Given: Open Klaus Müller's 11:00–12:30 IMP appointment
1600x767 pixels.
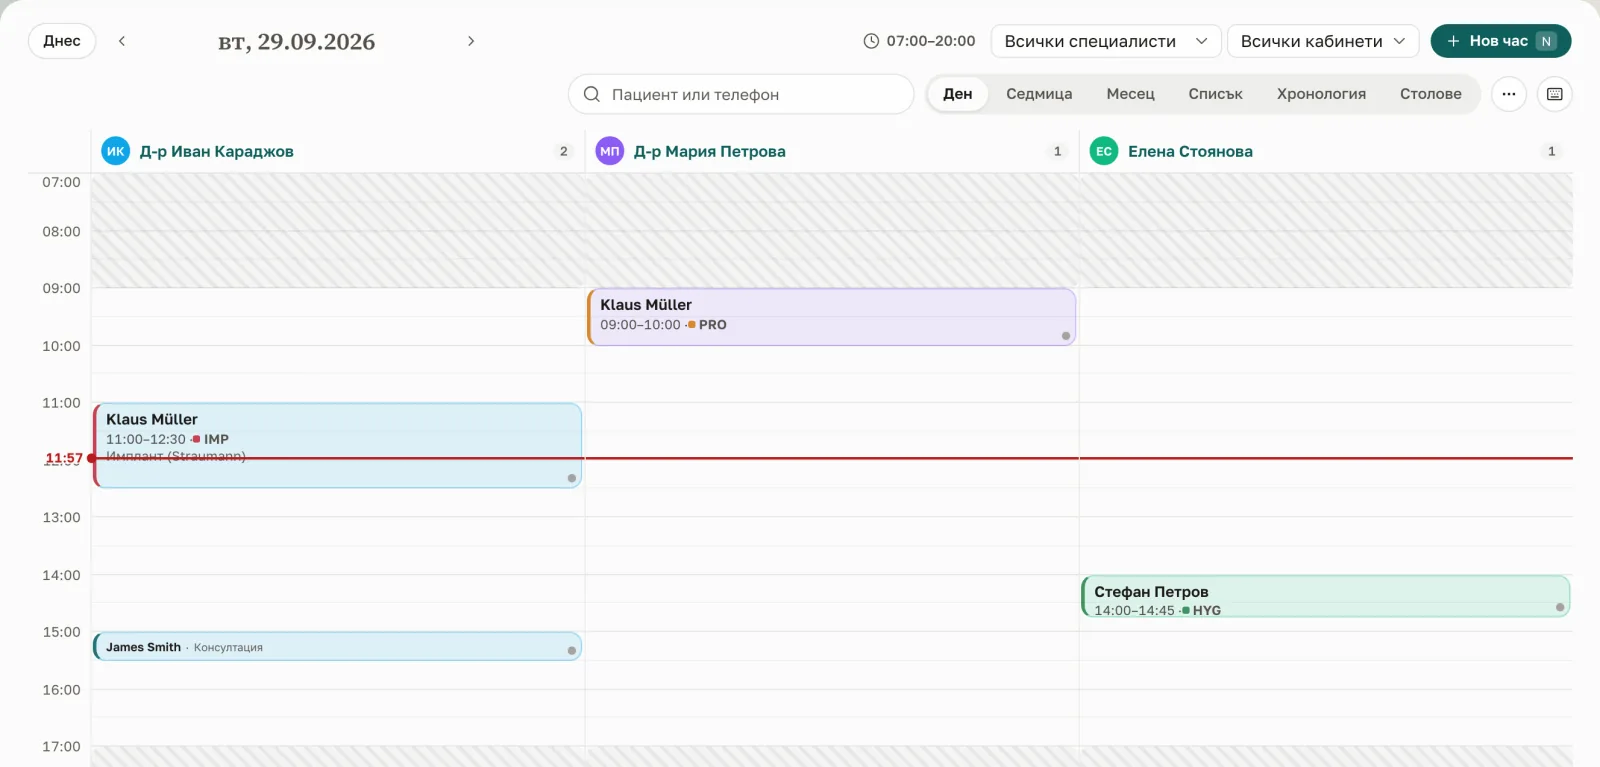Looking at the screenshot, I should (x=337, y=445).
